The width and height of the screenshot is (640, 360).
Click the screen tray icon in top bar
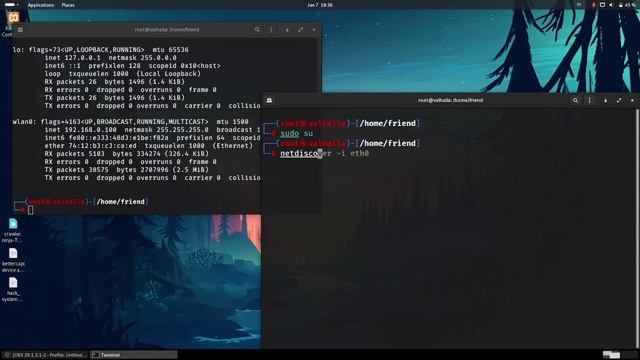tap(602, 5)
